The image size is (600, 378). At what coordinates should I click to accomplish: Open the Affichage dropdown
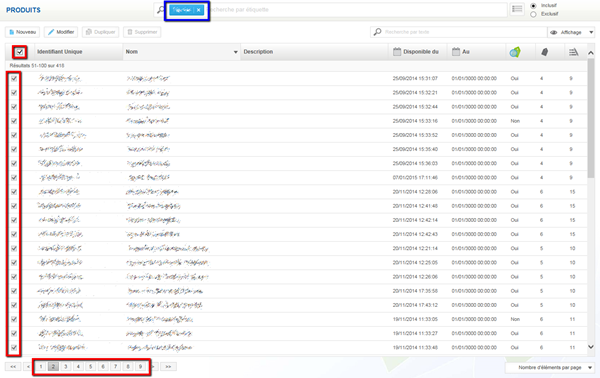click(571, 32)
